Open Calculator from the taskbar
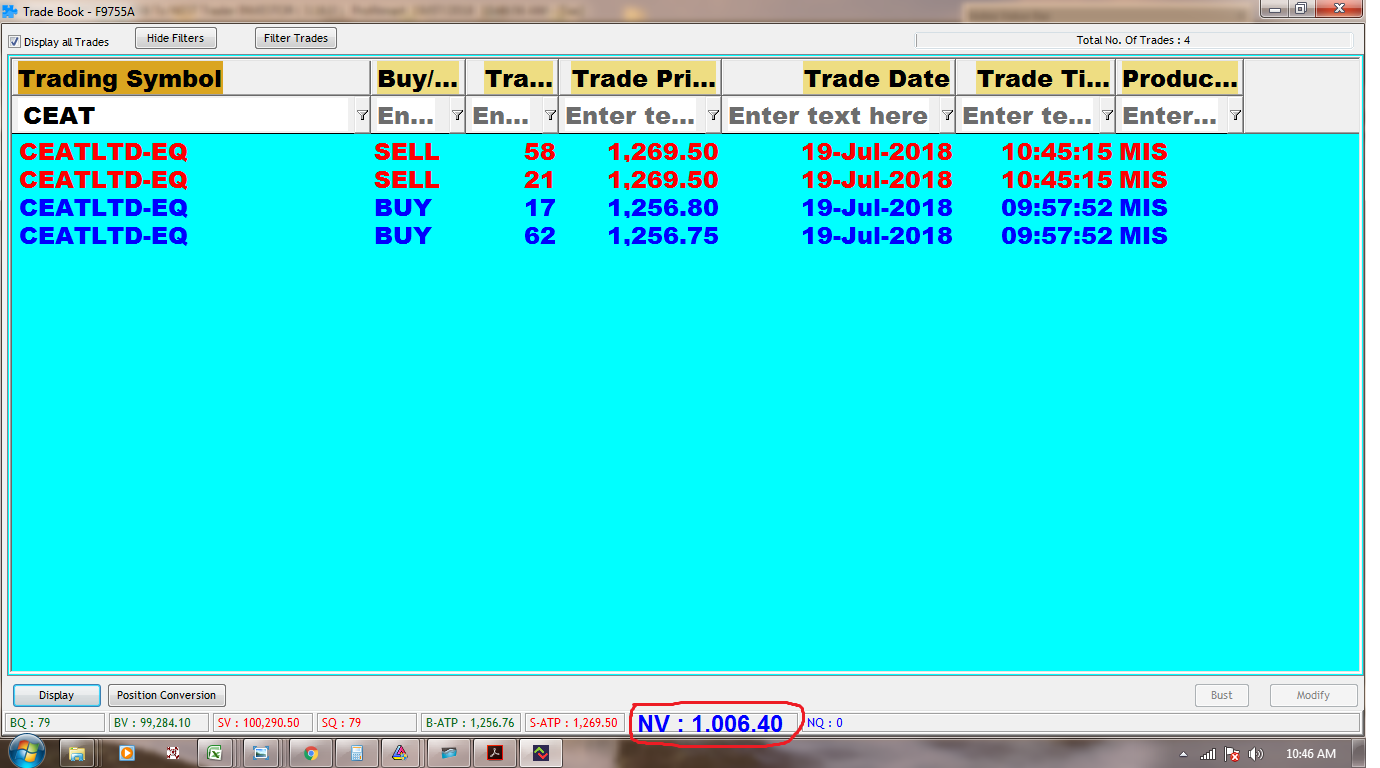 [x=357, y=753]
